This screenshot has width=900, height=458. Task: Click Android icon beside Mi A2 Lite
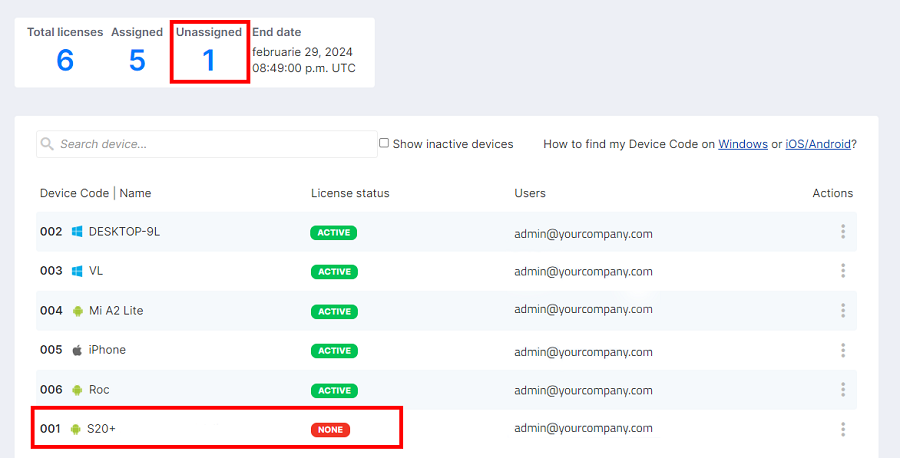[x=77, y=311]
